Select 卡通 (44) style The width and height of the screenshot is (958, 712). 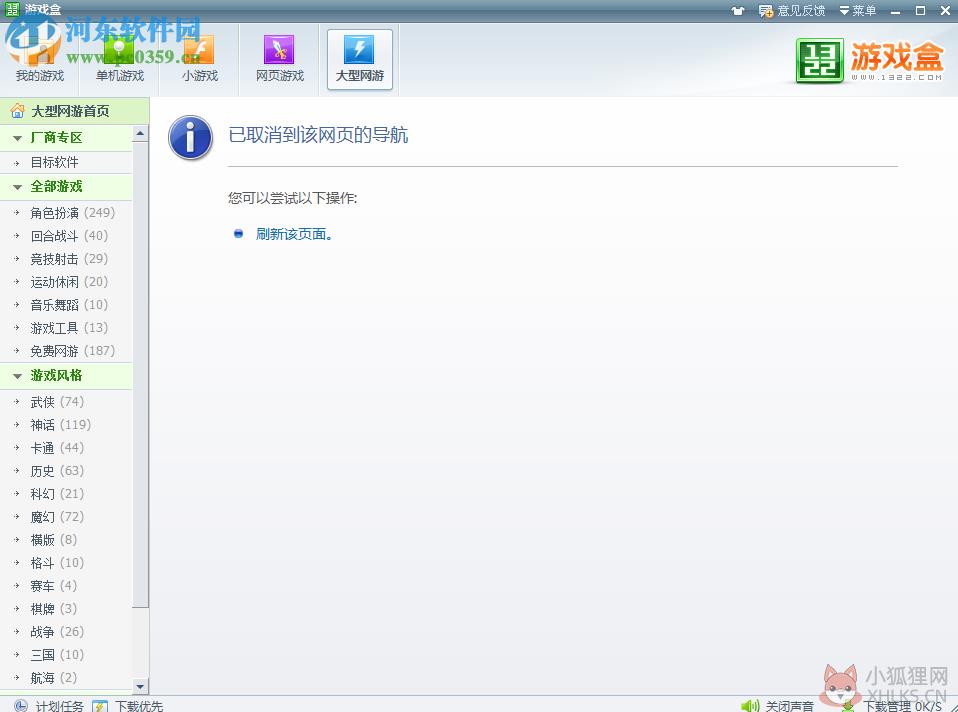66,448
